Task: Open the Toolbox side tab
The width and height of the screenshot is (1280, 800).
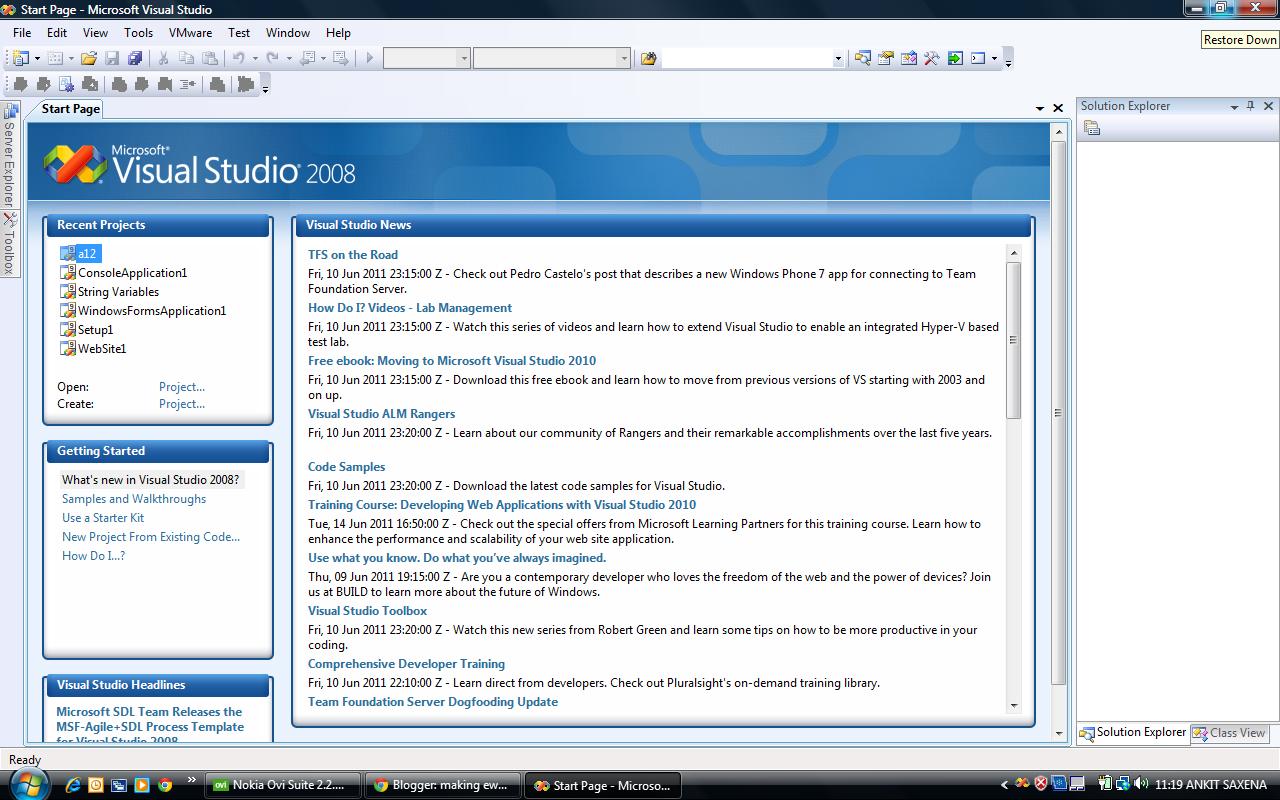Action: pyautogui.click(x=8, y=246)
